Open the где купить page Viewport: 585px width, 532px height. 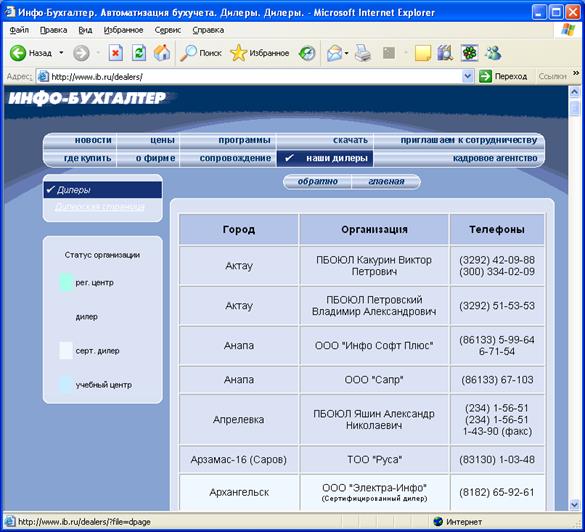[88, 158]
